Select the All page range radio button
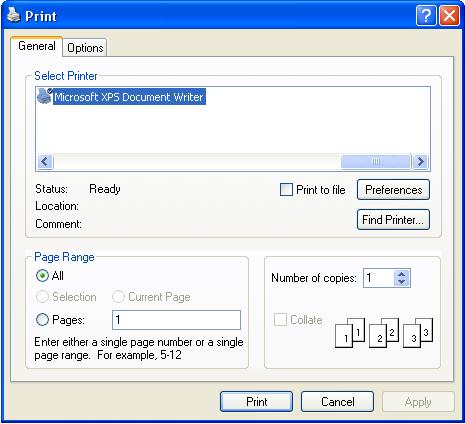Viewport: 465px width, 424px height. click(42, 276)
